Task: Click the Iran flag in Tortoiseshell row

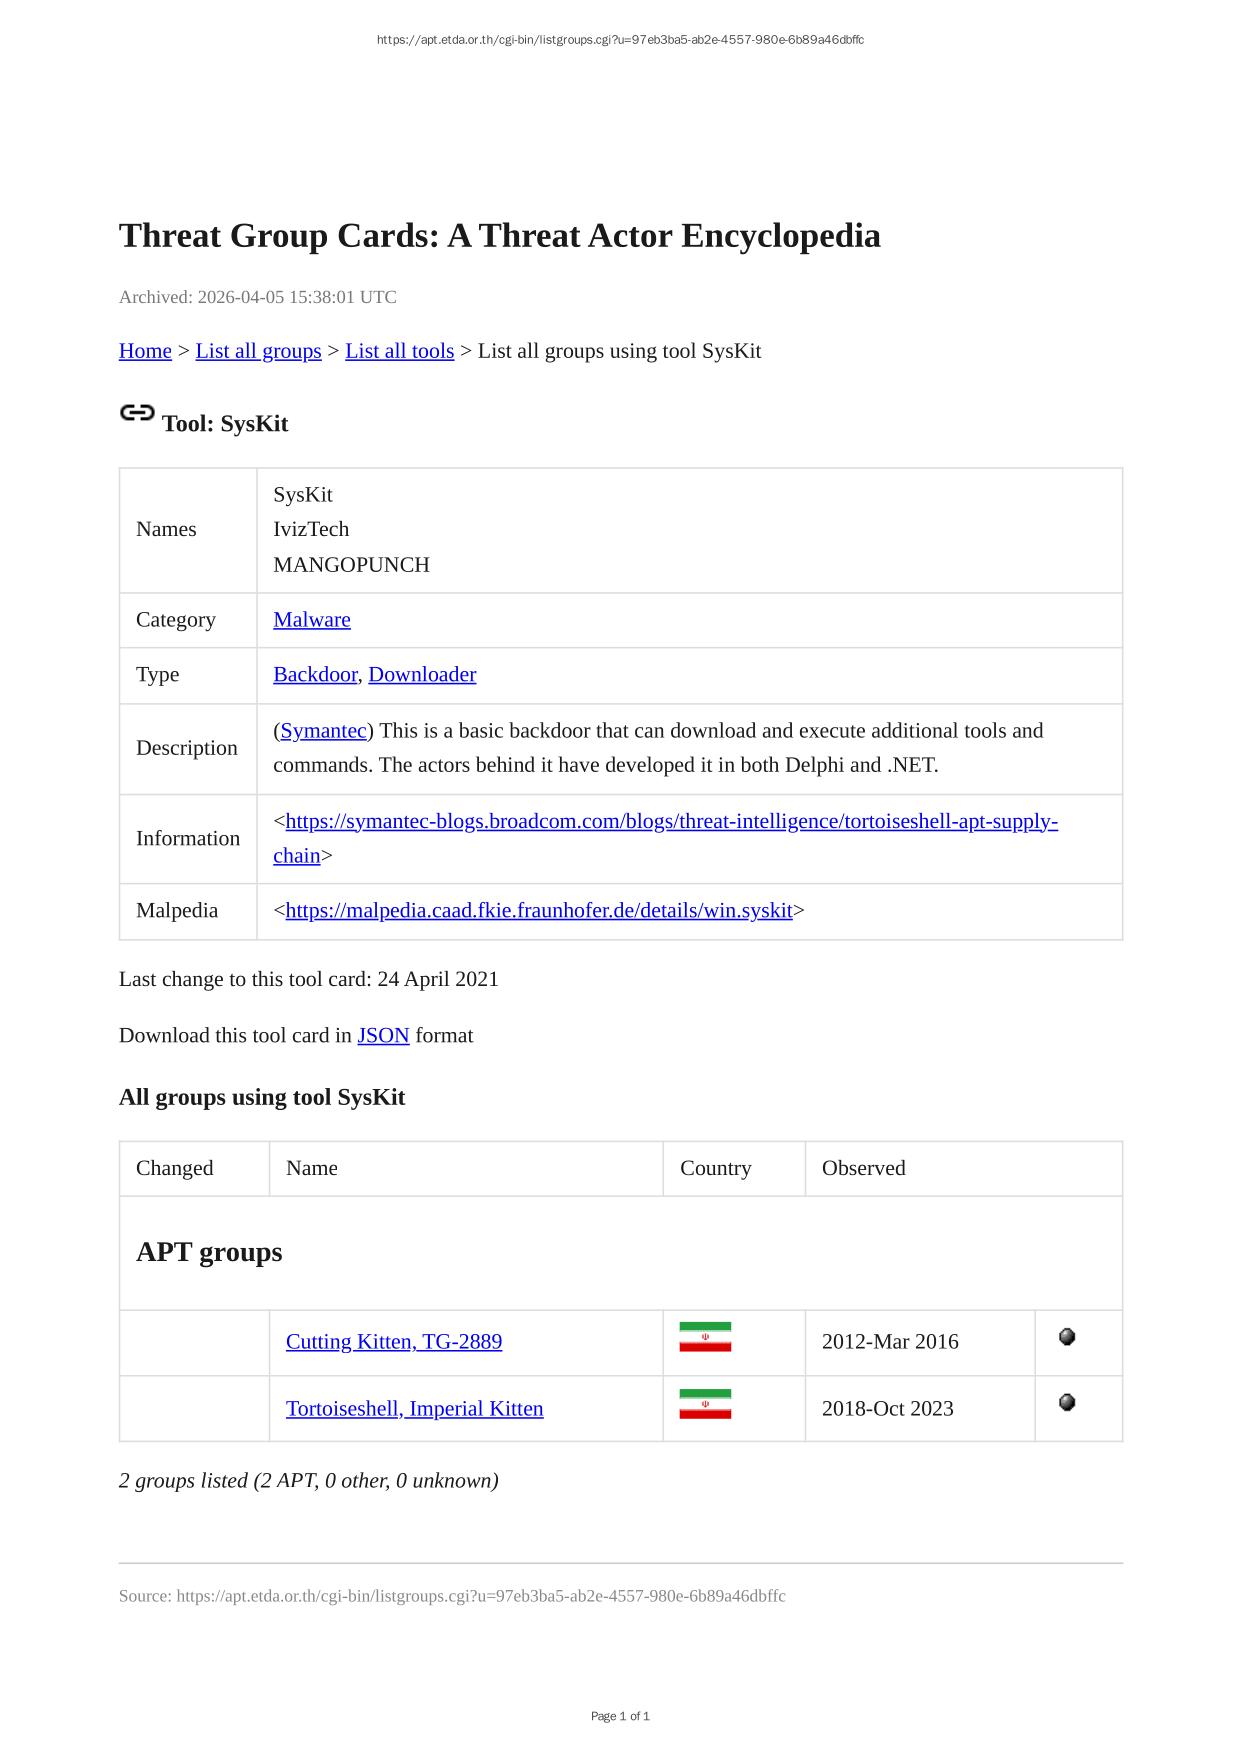Action: (x=705, y=1404)
